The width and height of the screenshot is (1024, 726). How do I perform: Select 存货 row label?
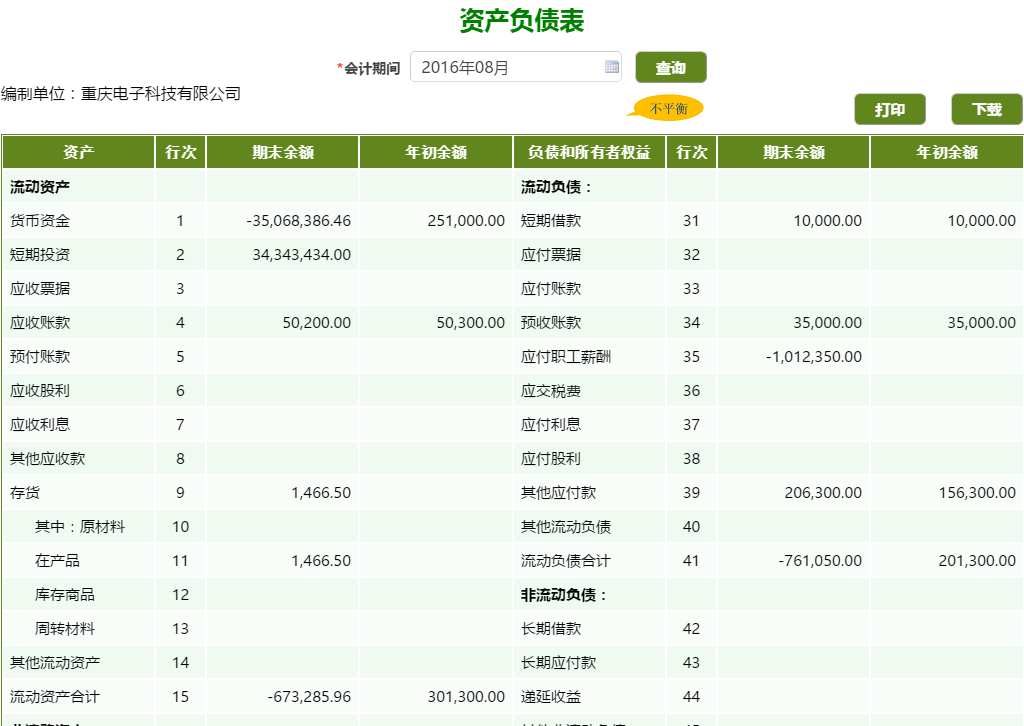click(x=25, y=492)
